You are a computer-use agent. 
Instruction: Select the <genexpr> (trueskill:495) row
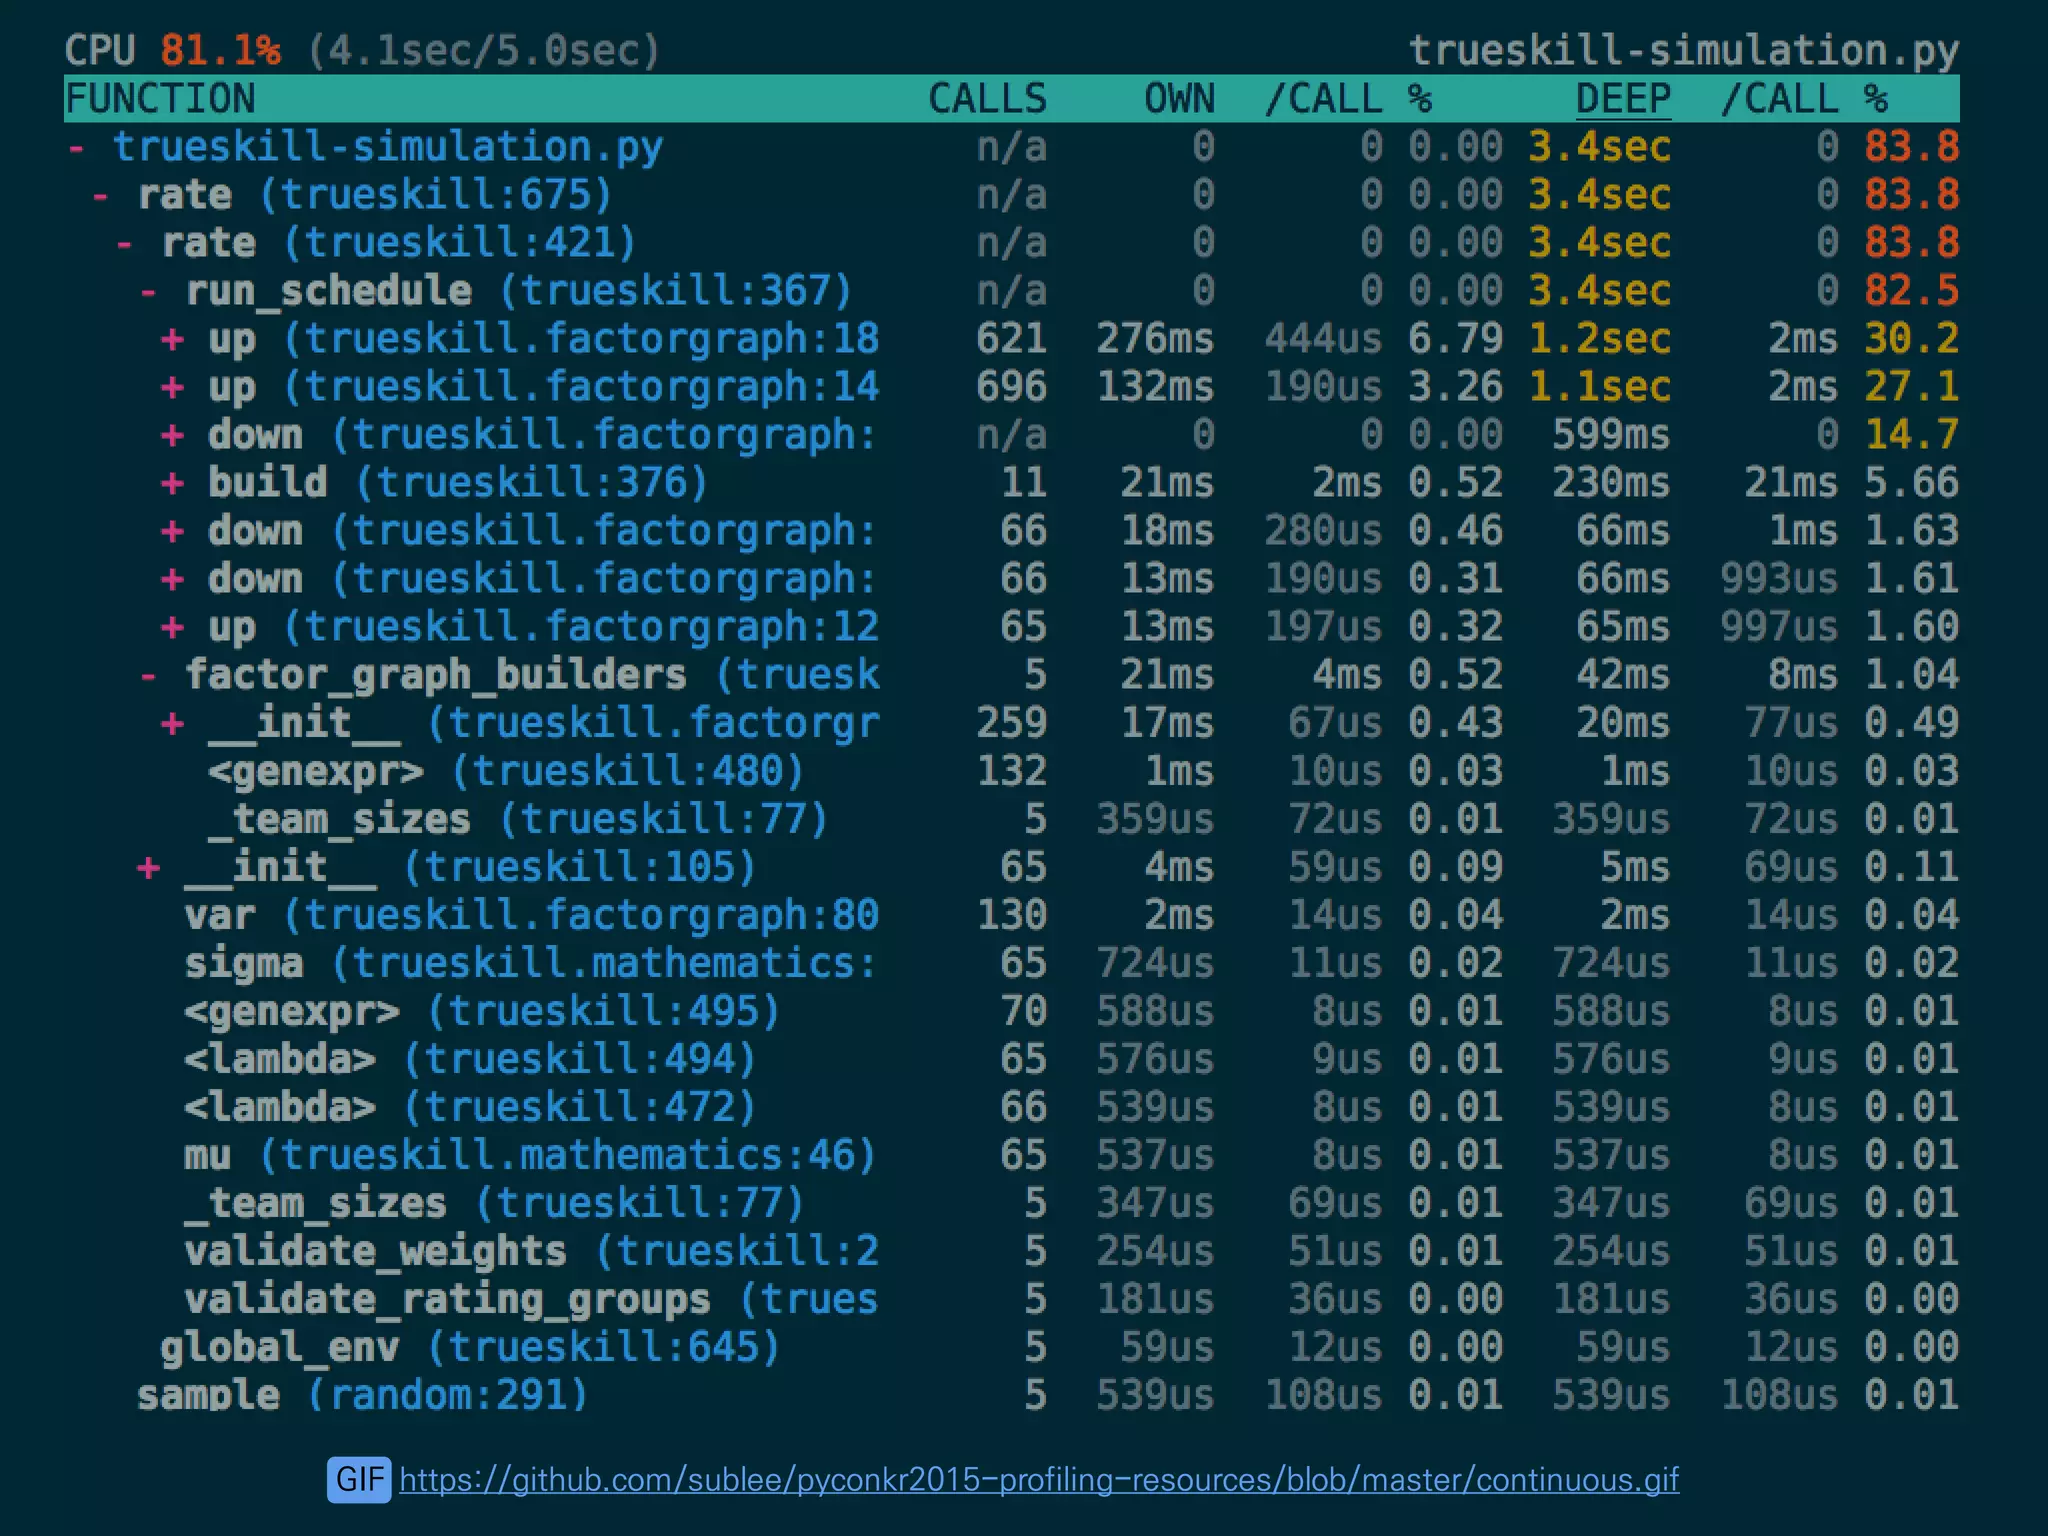1011,1012
